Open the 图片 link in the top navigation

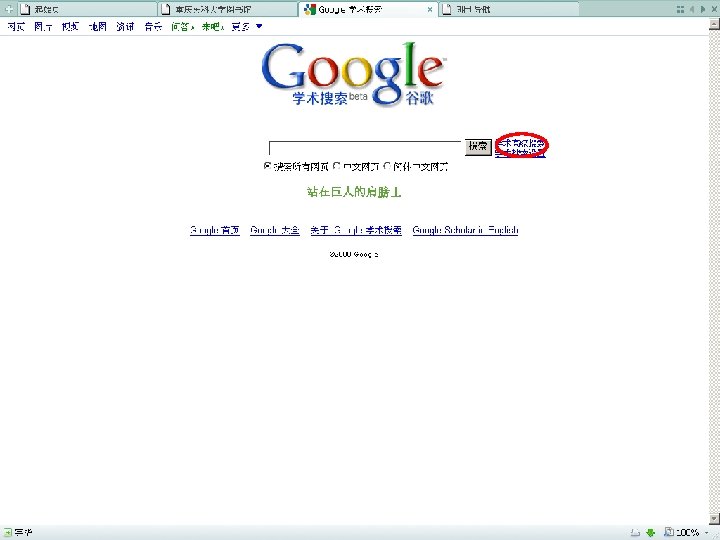point(43,27)
